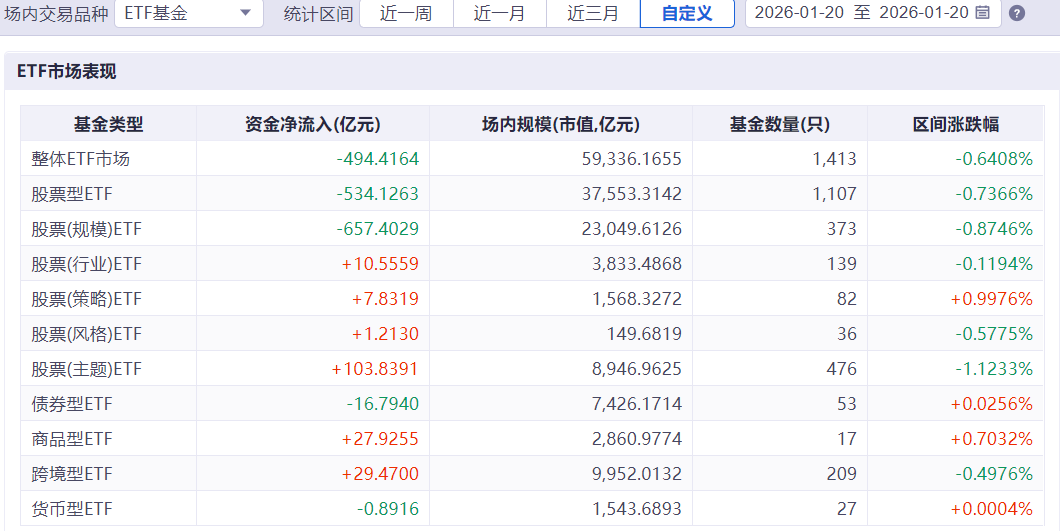Screen dimensions: 1060x531
Task: Click change value -1.1233%
Action: pos(994,369)
